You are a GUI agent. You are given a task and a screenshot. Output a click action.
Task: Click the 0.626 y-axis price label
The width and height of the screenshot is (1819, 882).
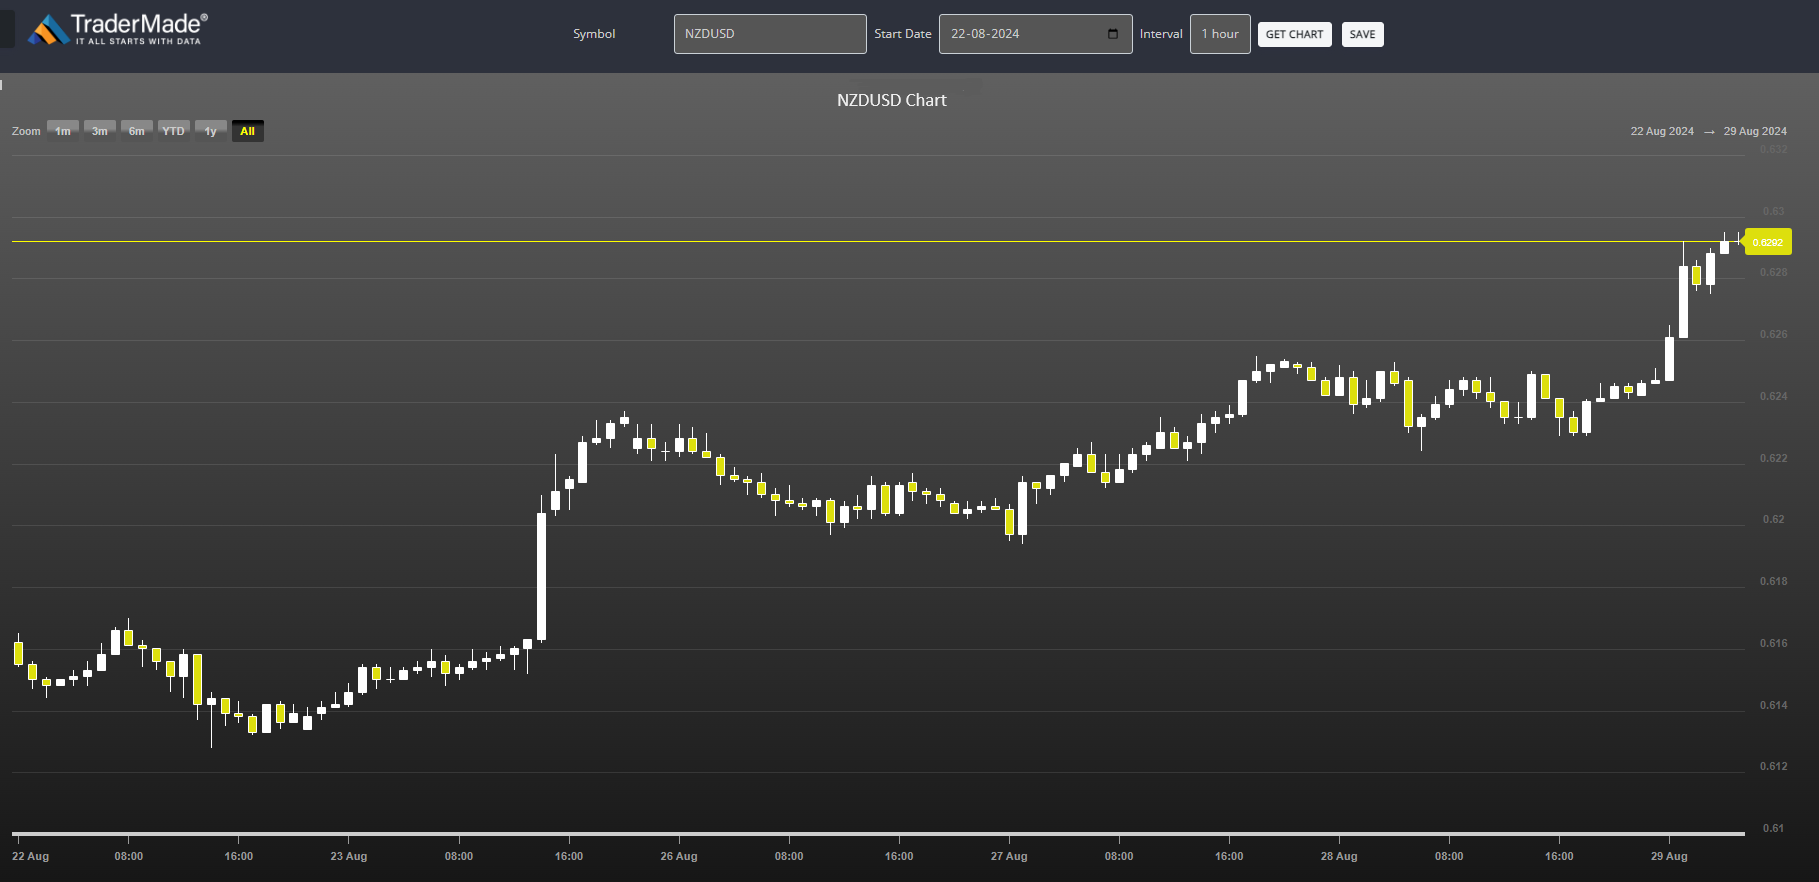coord(1773,334)
